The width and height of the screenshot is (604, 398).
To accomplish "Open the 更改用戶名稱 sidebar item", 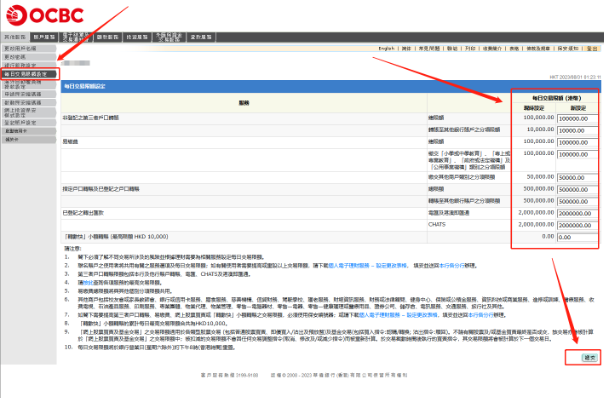I will [29, 48].
